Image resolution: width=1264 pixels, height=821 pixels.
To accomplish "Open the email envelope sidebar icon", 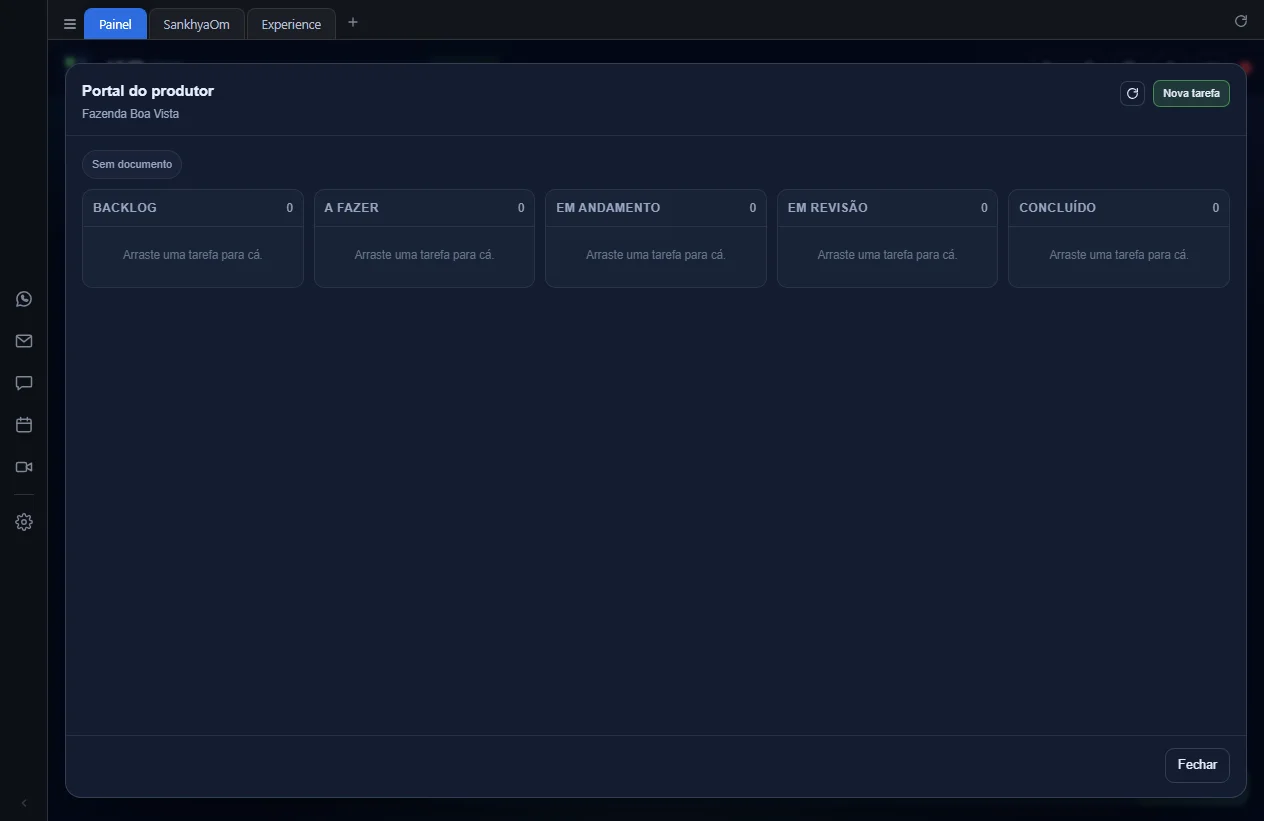I will (24, 341).
